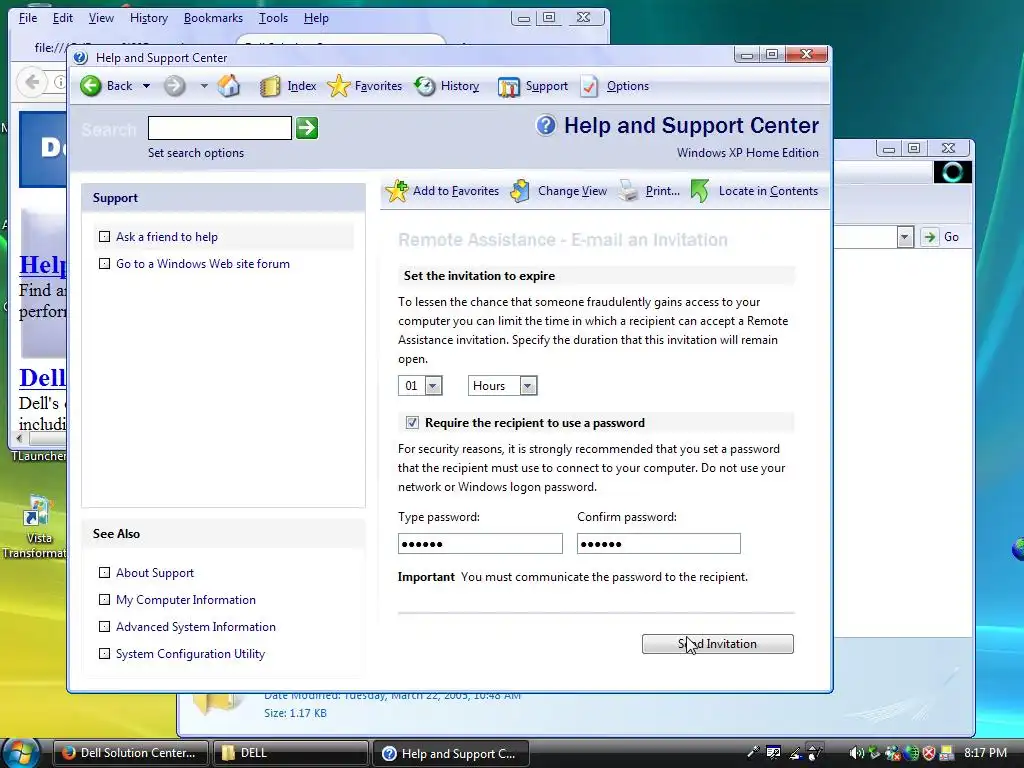
Task: Start search with the green arrow button
Action: 307,128
